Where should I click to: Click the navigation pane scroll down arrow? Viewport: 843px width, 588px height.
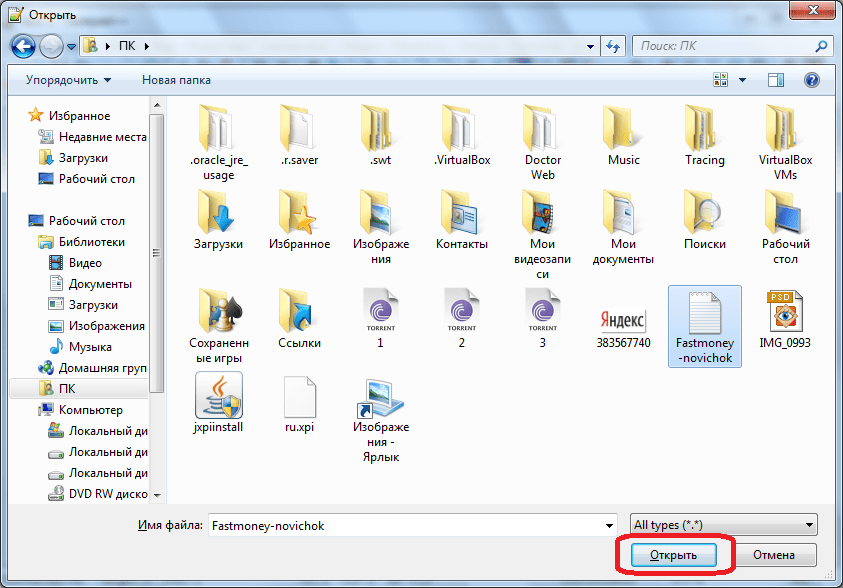point(157,496)
